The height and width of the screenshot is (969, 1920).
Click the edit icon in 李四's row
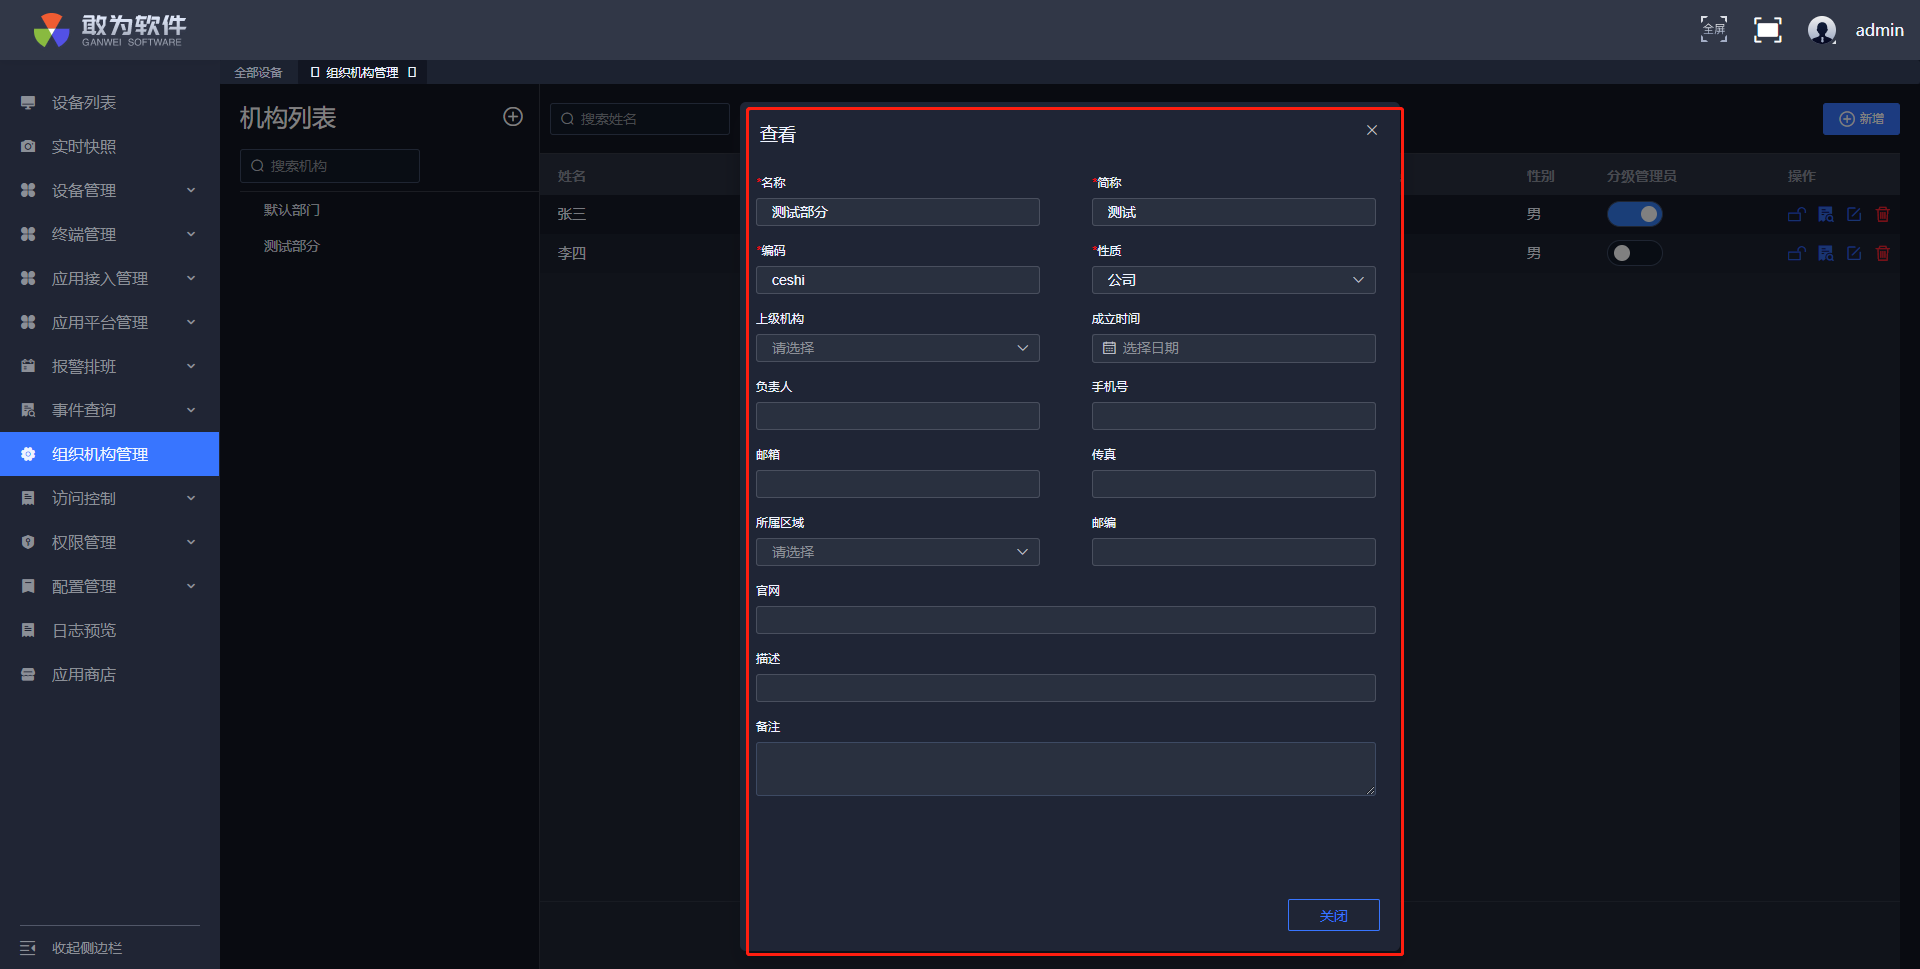pyautogui.click(x=1854, y=253)
